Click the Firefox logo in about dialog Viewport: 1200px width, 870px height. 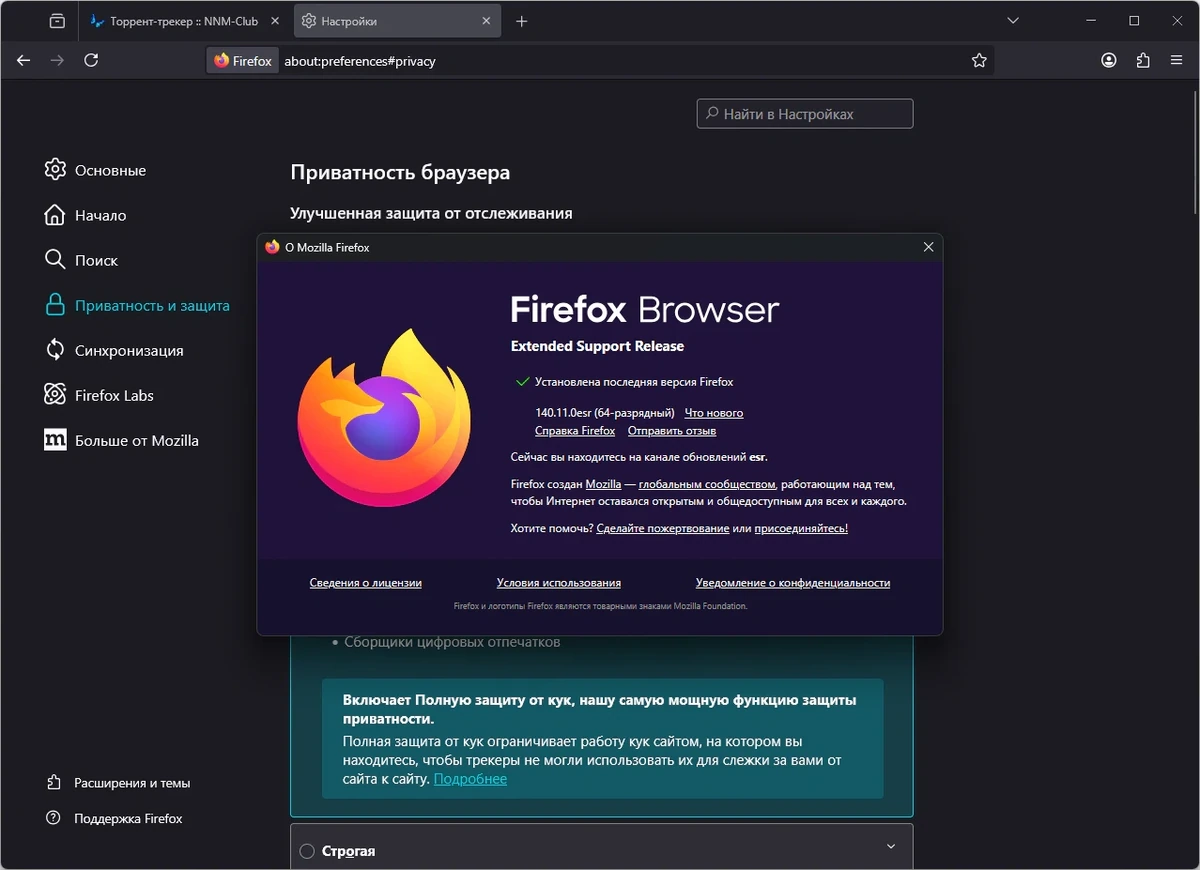pos(384,418)
